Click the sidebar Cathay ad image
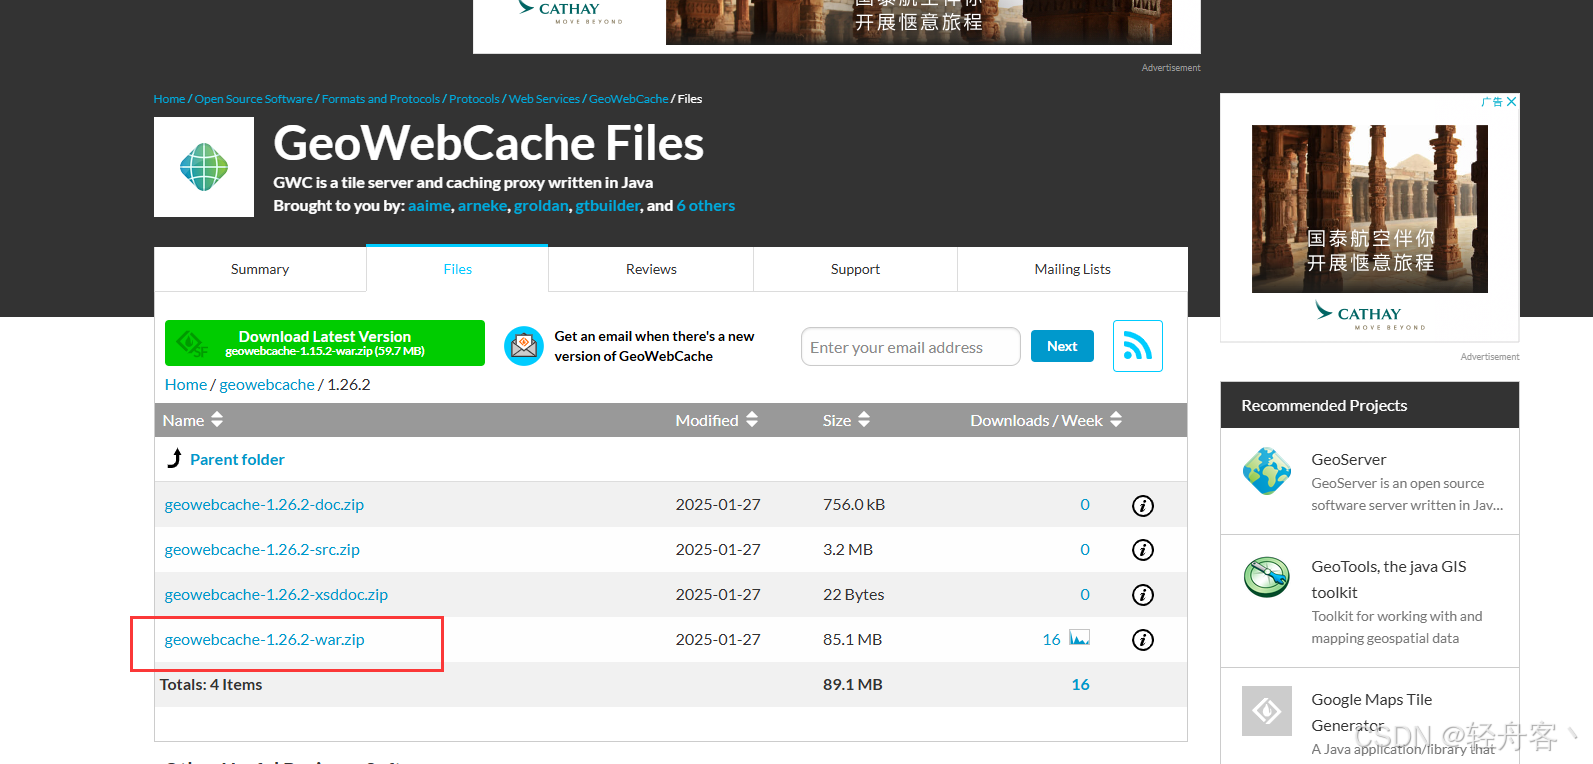This screenshot has height=764, width=1593. click(1370, 209)
